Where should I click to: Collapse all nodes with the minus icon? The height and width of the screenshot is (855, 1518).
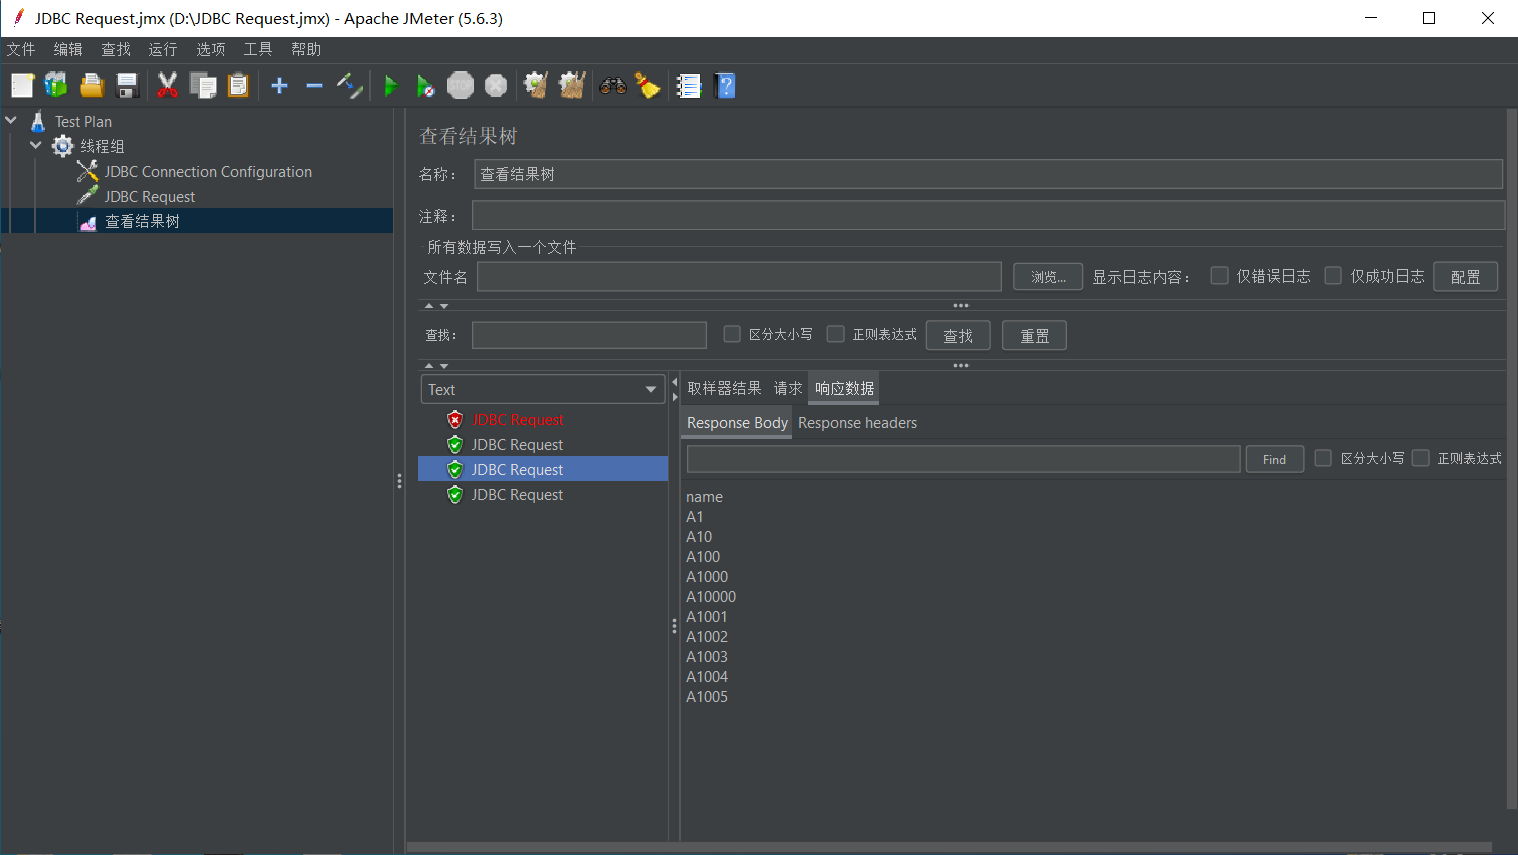(x=314, y=86)
